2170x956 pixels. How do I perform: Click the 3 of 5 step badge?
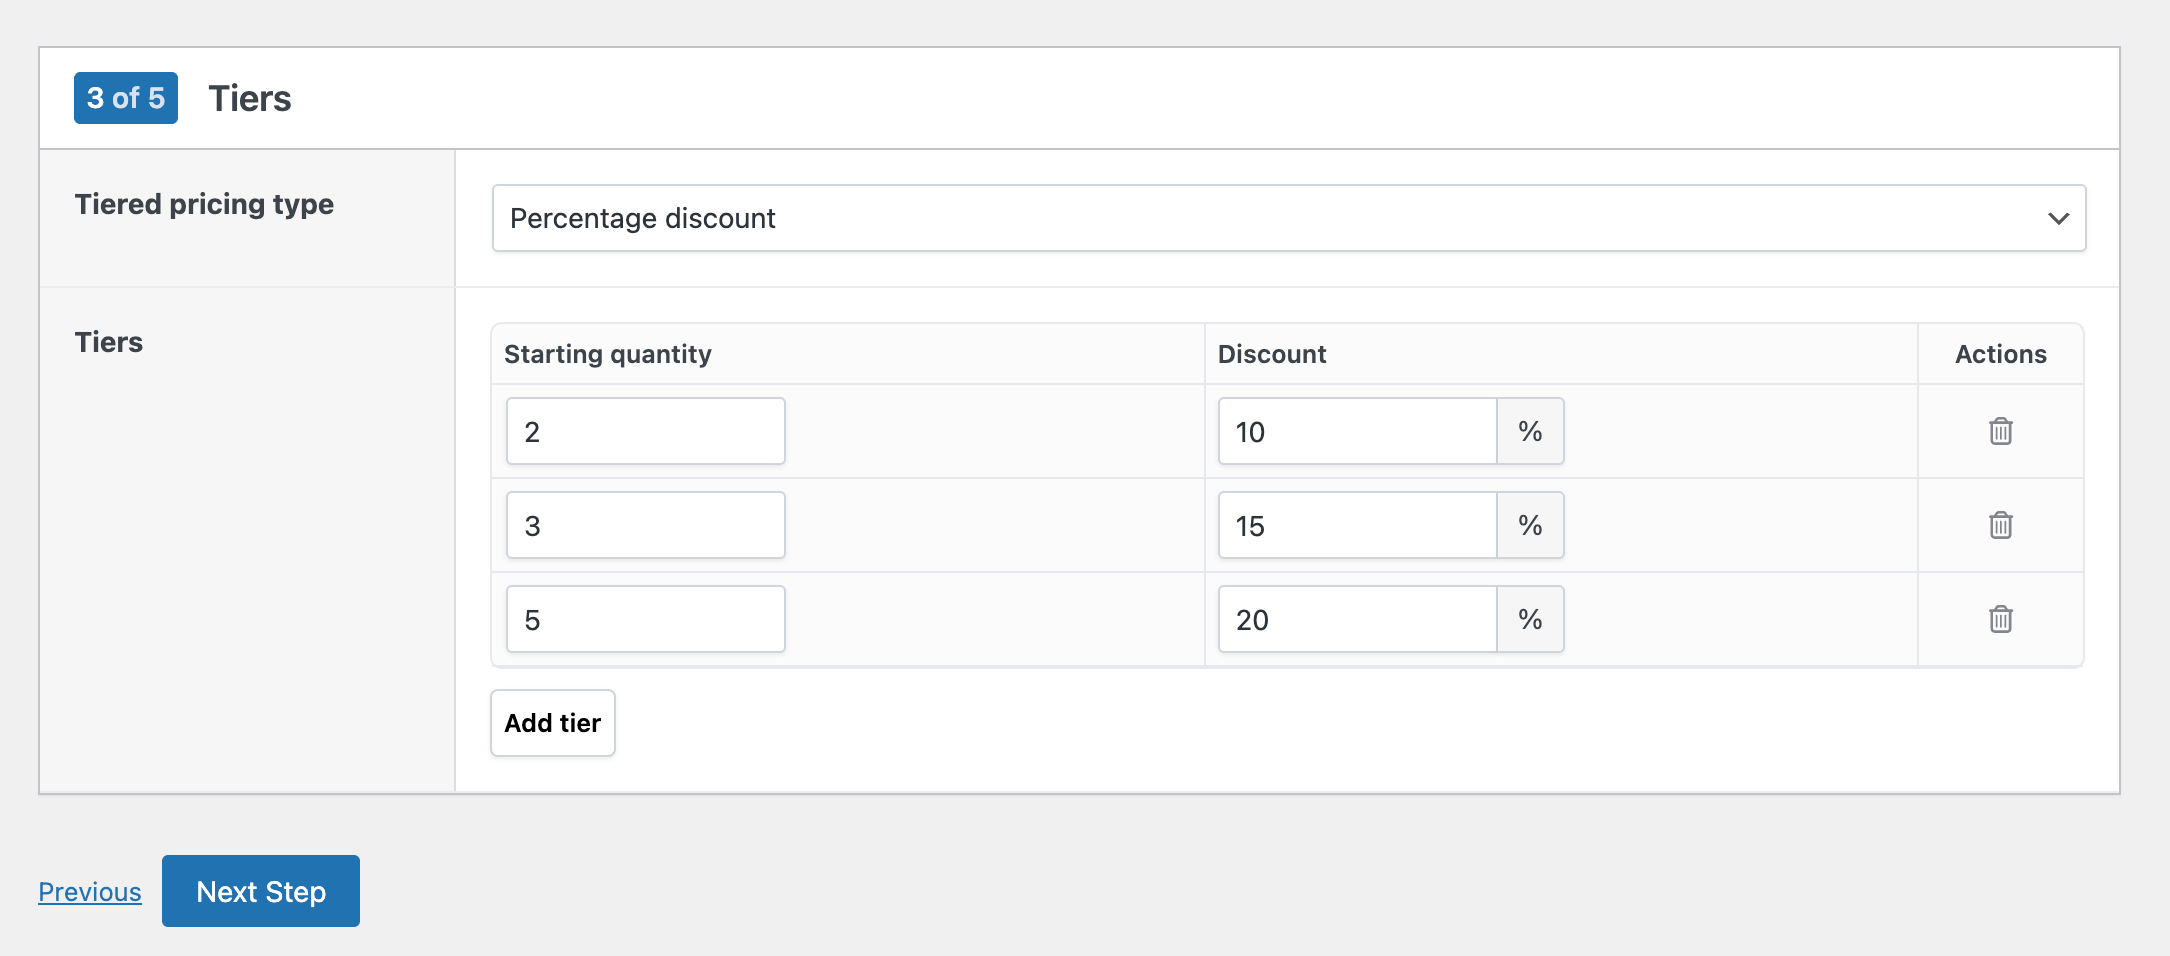[x=126, y=98]
